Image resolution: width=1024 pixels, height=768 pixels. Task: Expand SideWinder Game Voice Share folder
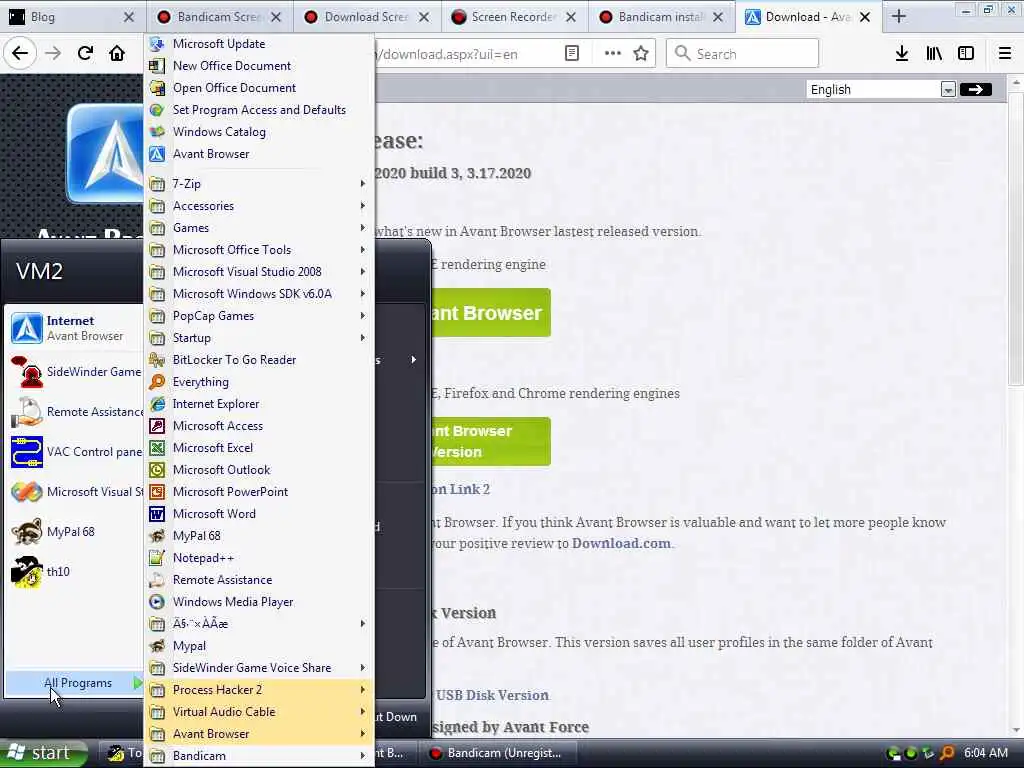(259, 668)
